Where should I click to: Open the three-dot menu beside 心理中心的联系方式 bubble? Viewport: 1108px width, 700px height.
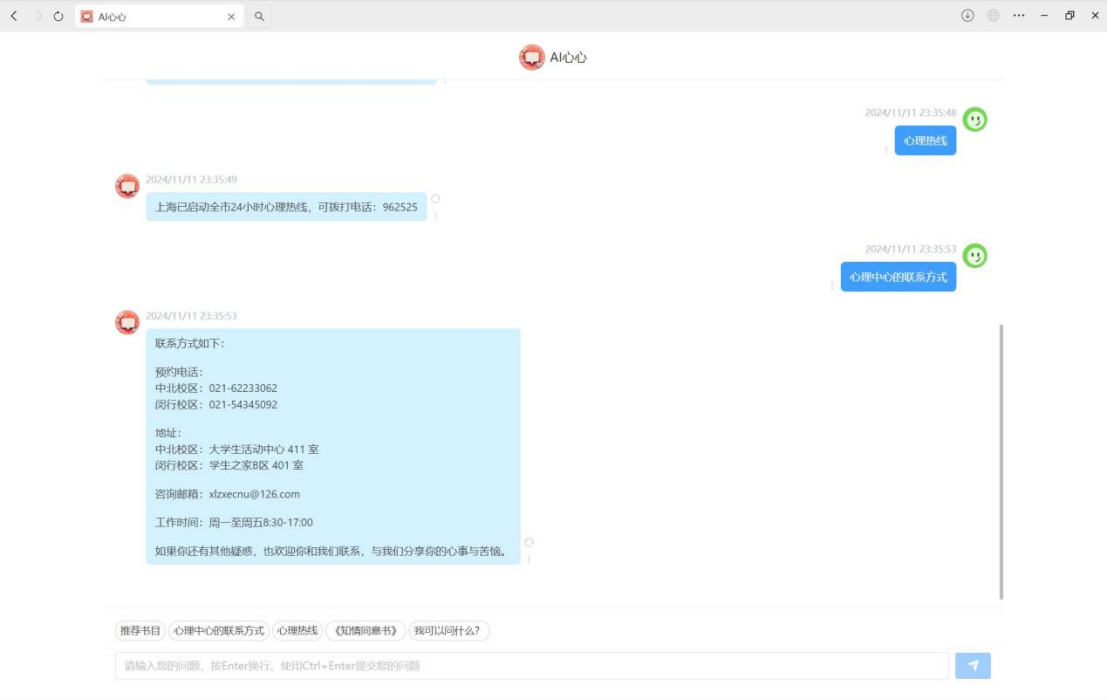tap(832, 286)
